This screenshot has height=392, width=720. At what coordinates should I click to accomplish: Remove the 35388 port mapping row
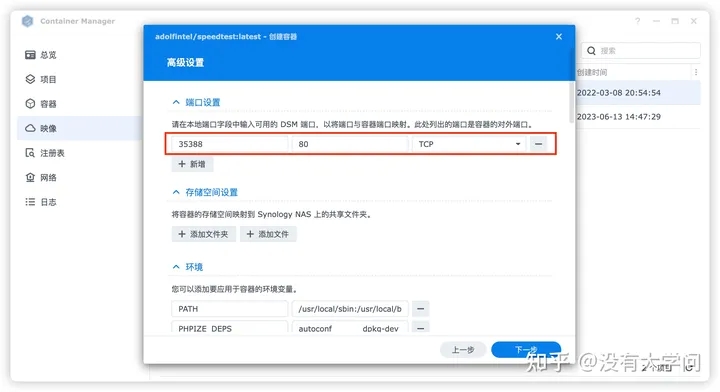(x=539, y=144)
